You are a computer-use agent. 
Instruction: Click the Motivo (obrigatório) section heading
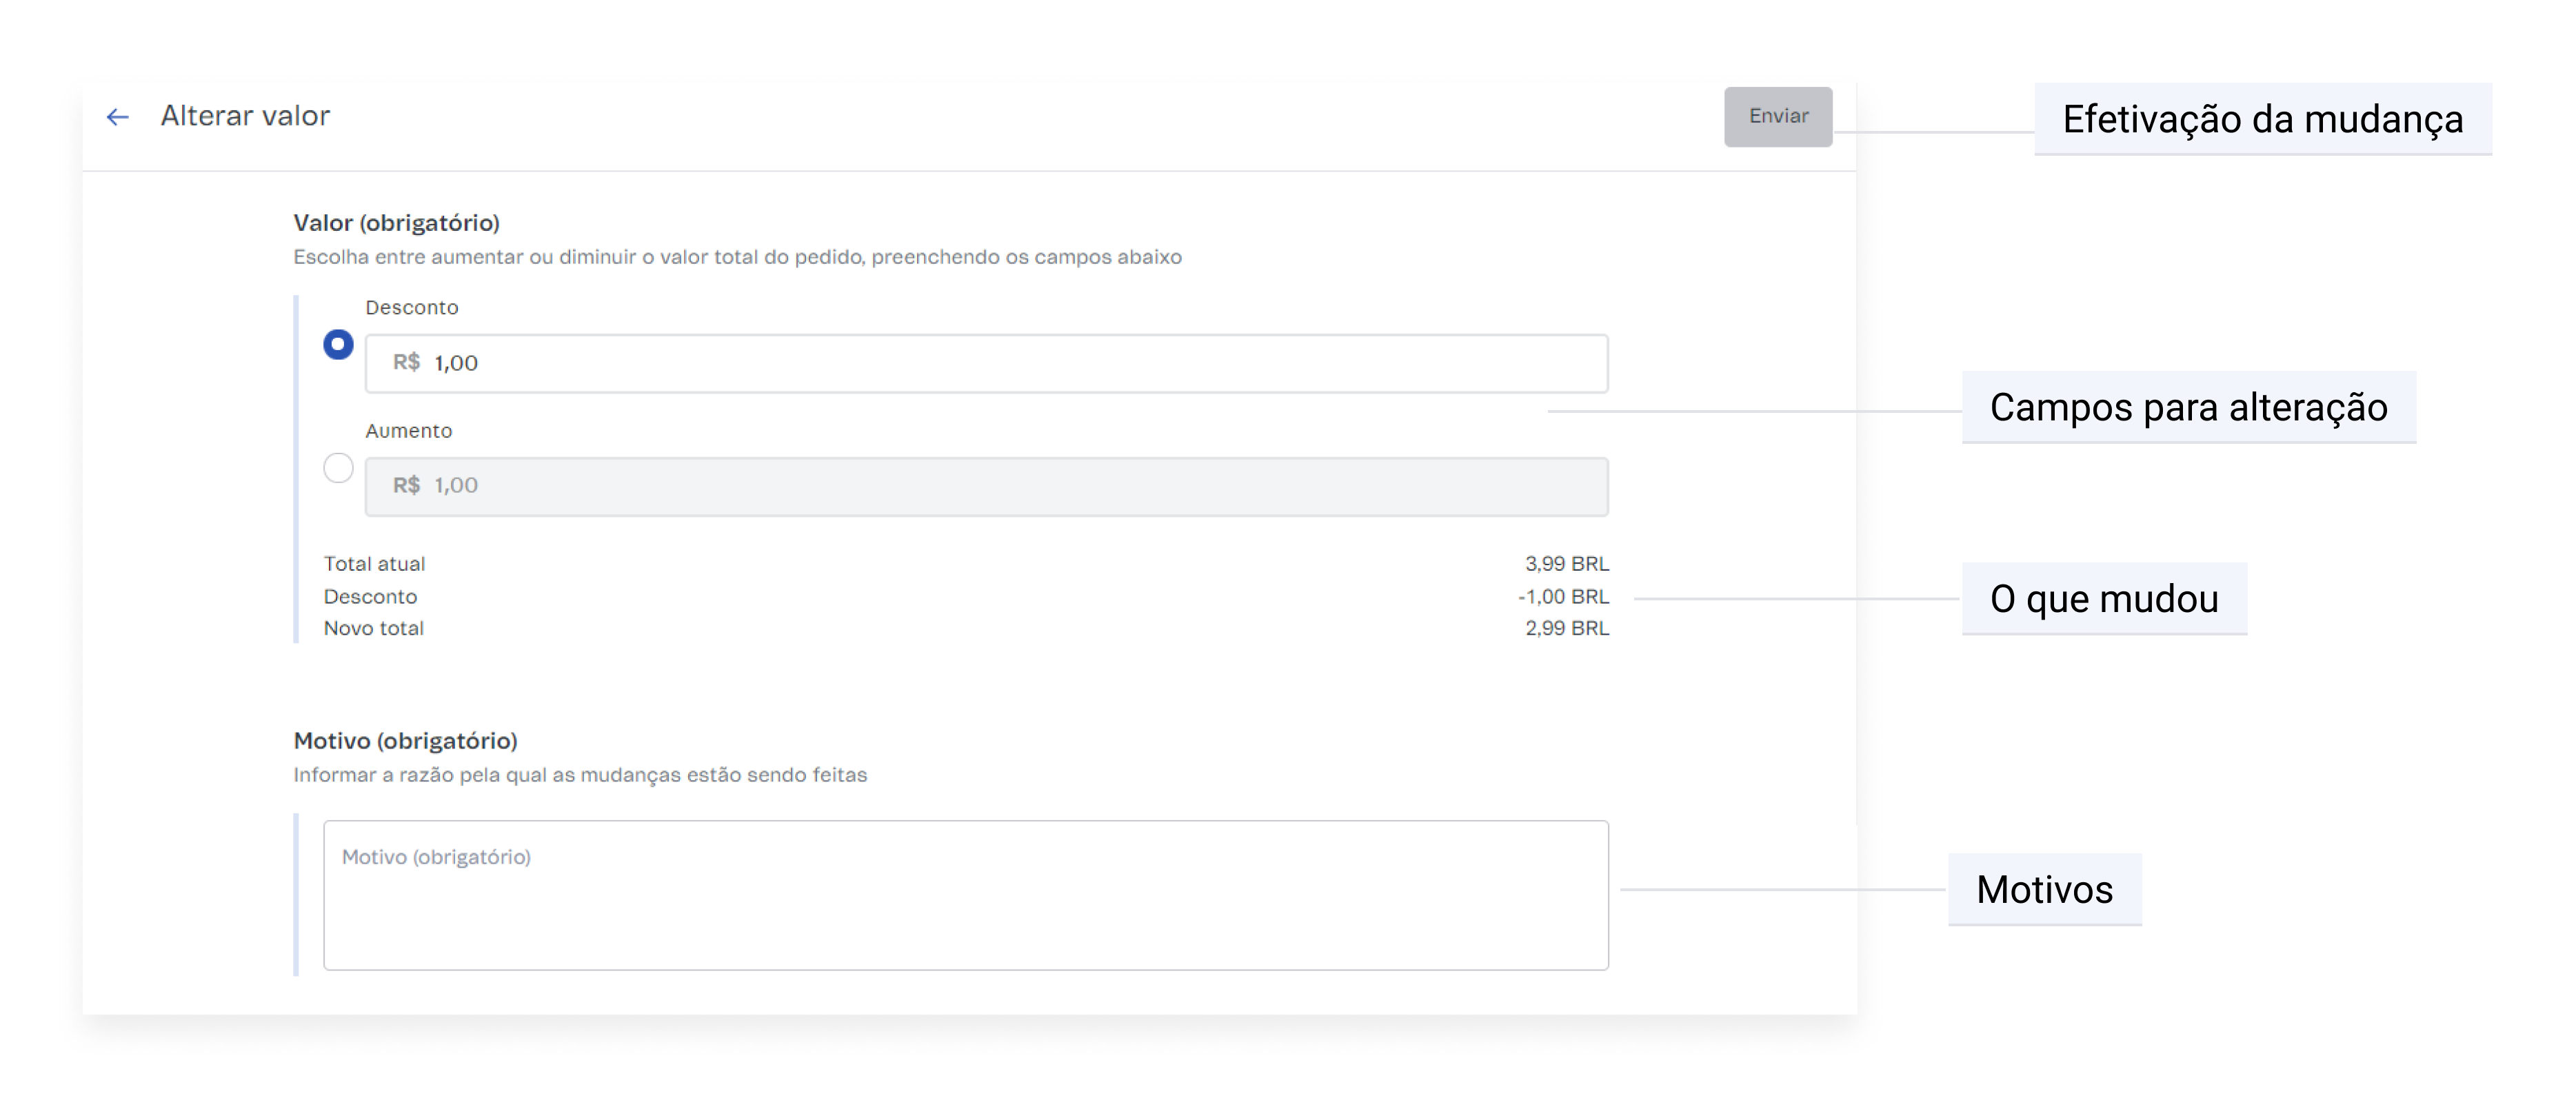(x=405, y=740)
